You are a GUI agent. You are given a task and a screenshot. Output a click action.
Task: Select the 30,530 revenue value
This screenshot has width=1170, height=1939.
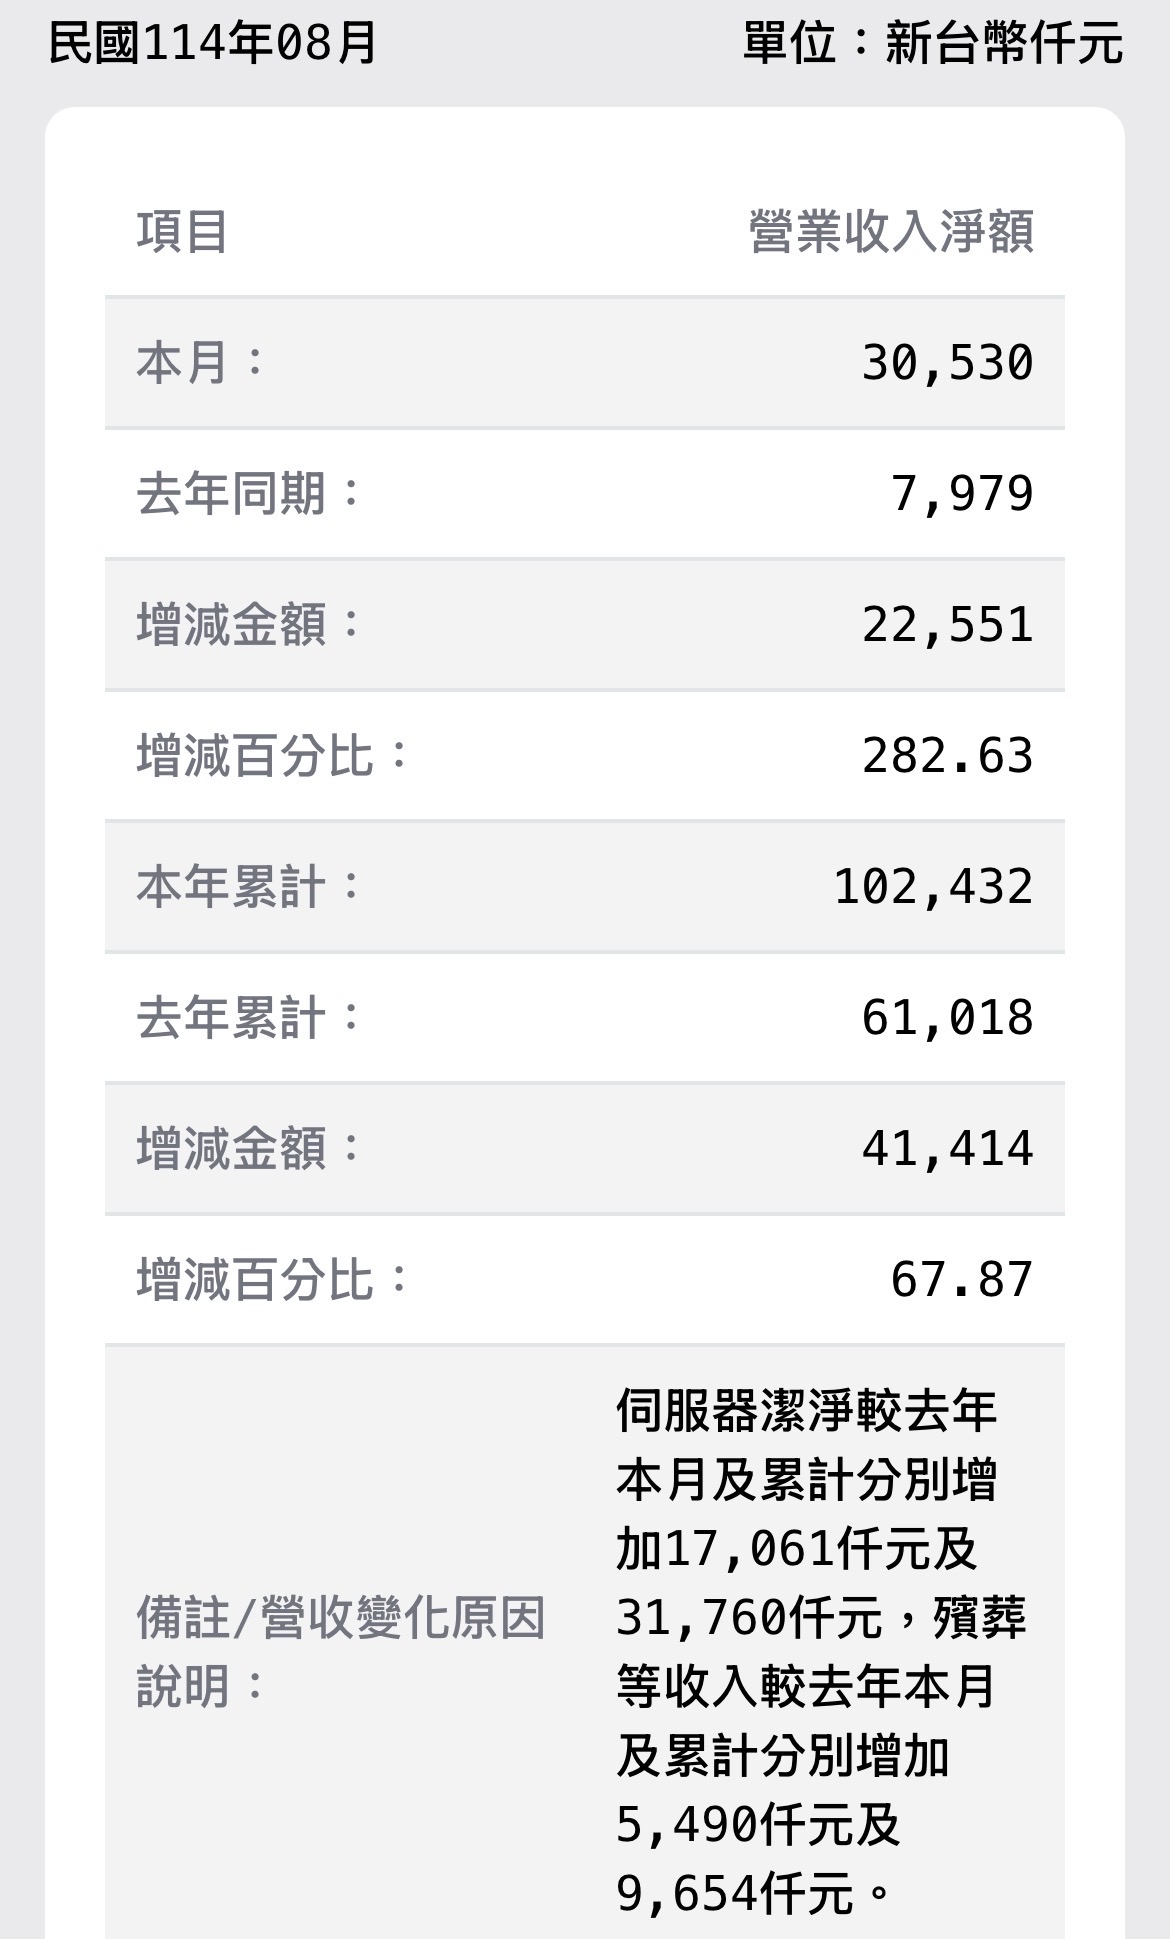pos(947,362)
